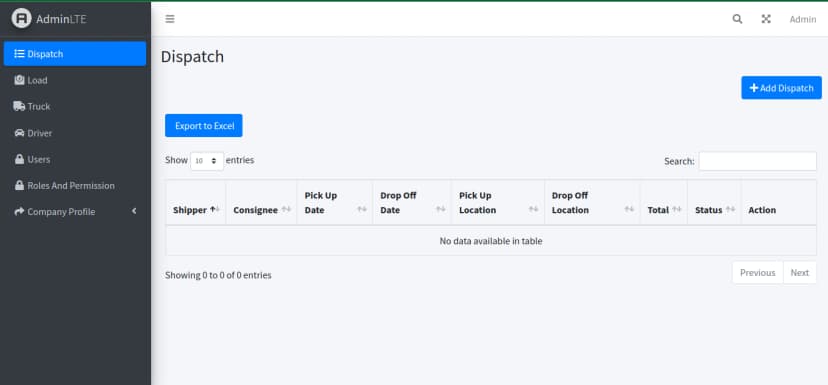Focus the table Search input field
The height and width of the screenshot is (385, 828).
point(758,161)
